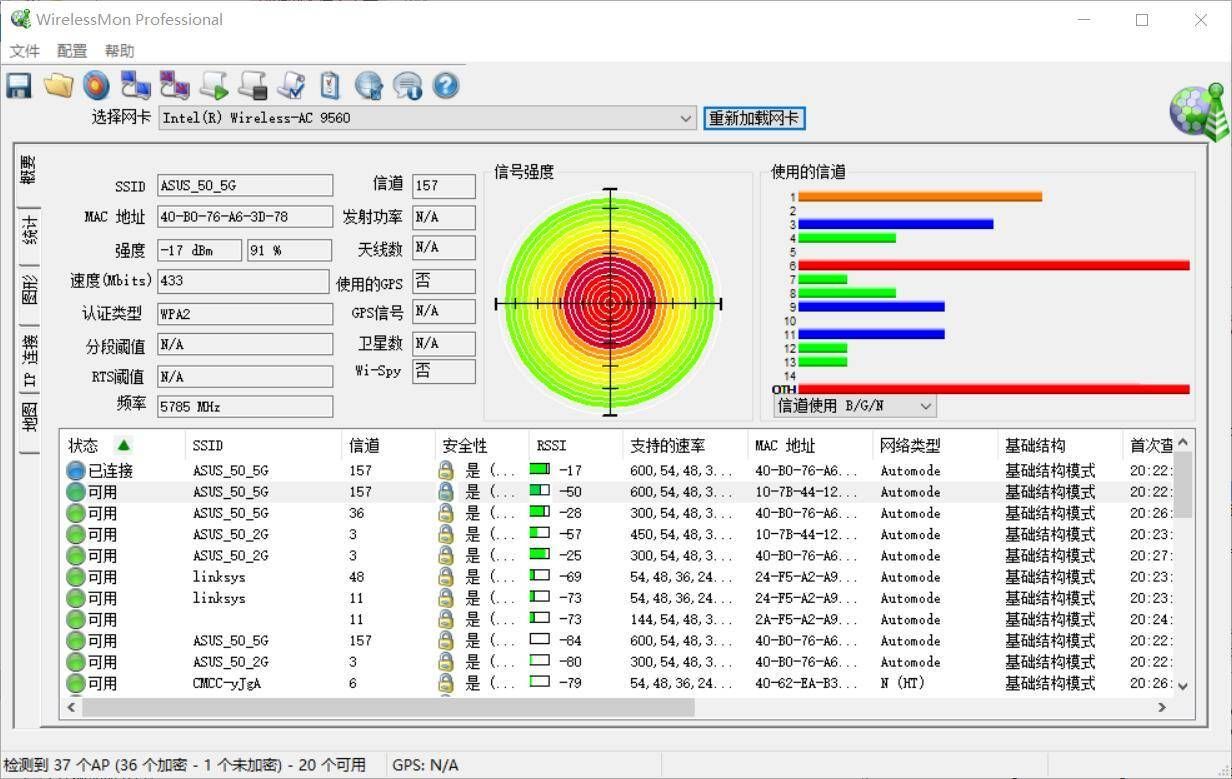The height and width of the screenshot is (779, 1232).
Task: Open the 帮助 menu
Action: coord(119,51)
